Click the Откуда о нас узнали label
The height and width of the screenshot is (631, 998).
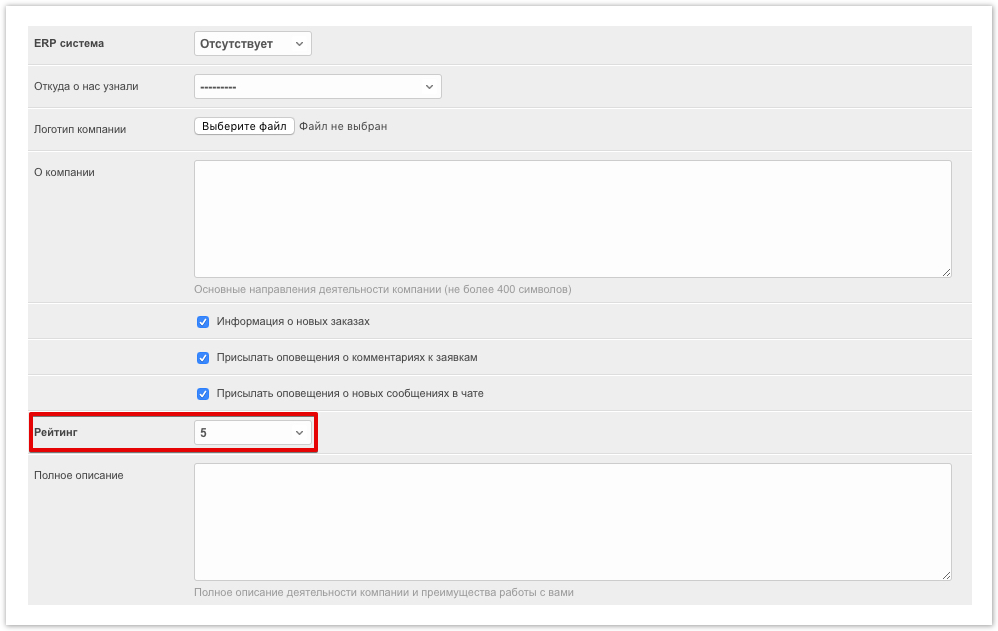(x=86, y=86)
